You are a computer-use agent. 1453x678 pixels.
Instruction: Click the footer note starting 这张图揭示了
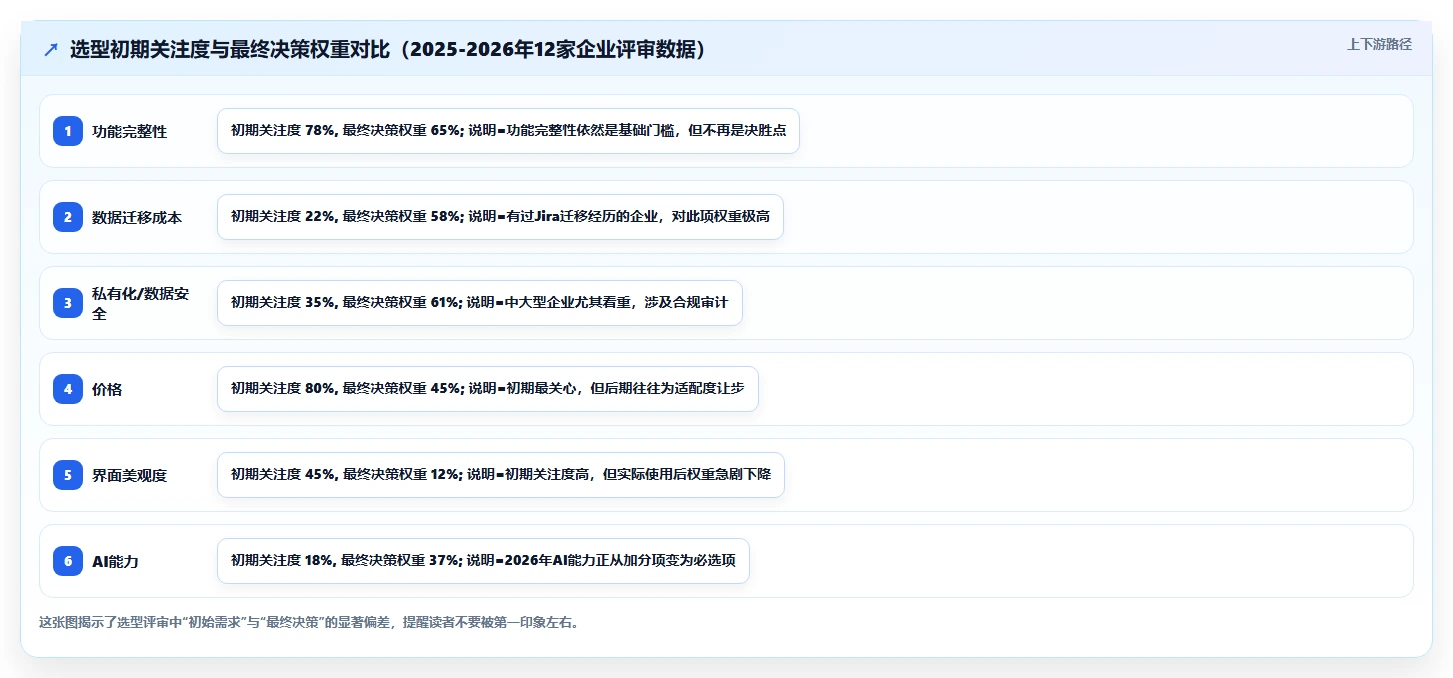309,622
